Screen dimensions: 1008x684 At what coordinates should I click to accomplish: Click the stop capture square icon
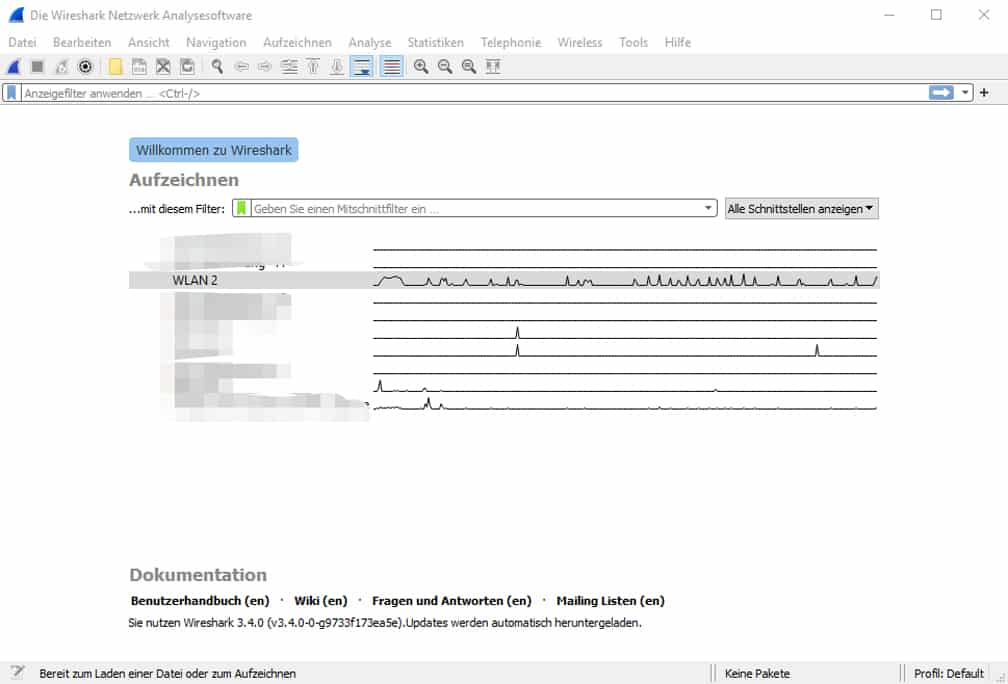37,66
